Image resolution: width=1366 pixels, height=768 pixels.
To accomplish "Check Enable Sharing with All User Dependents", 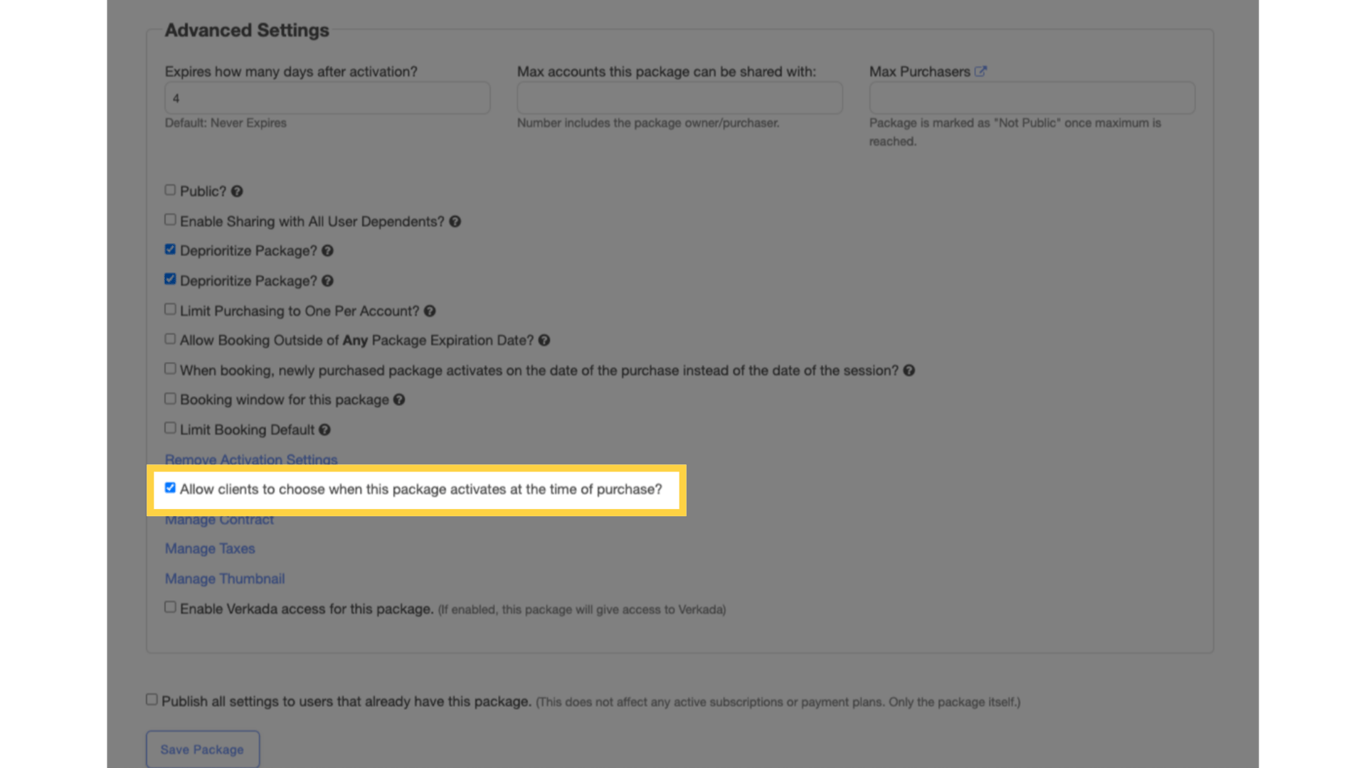I will (x=170, y=219).
